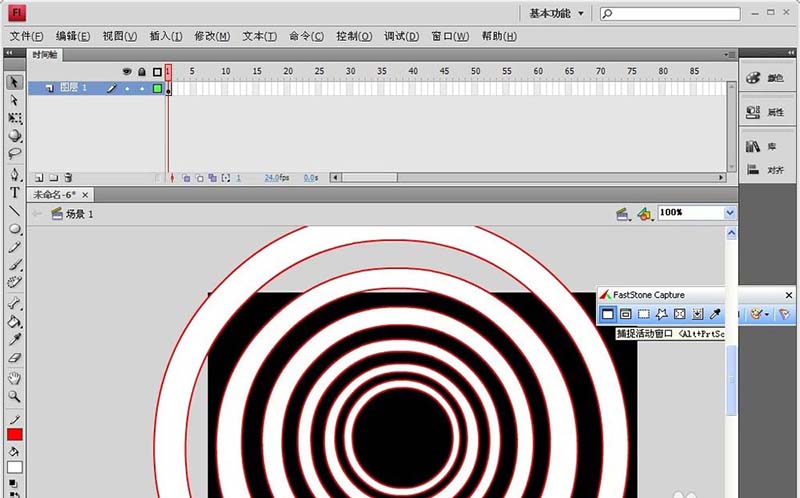800x498 pixels.
Task: Select the Free Transform tool
Action: click(14, 118)
